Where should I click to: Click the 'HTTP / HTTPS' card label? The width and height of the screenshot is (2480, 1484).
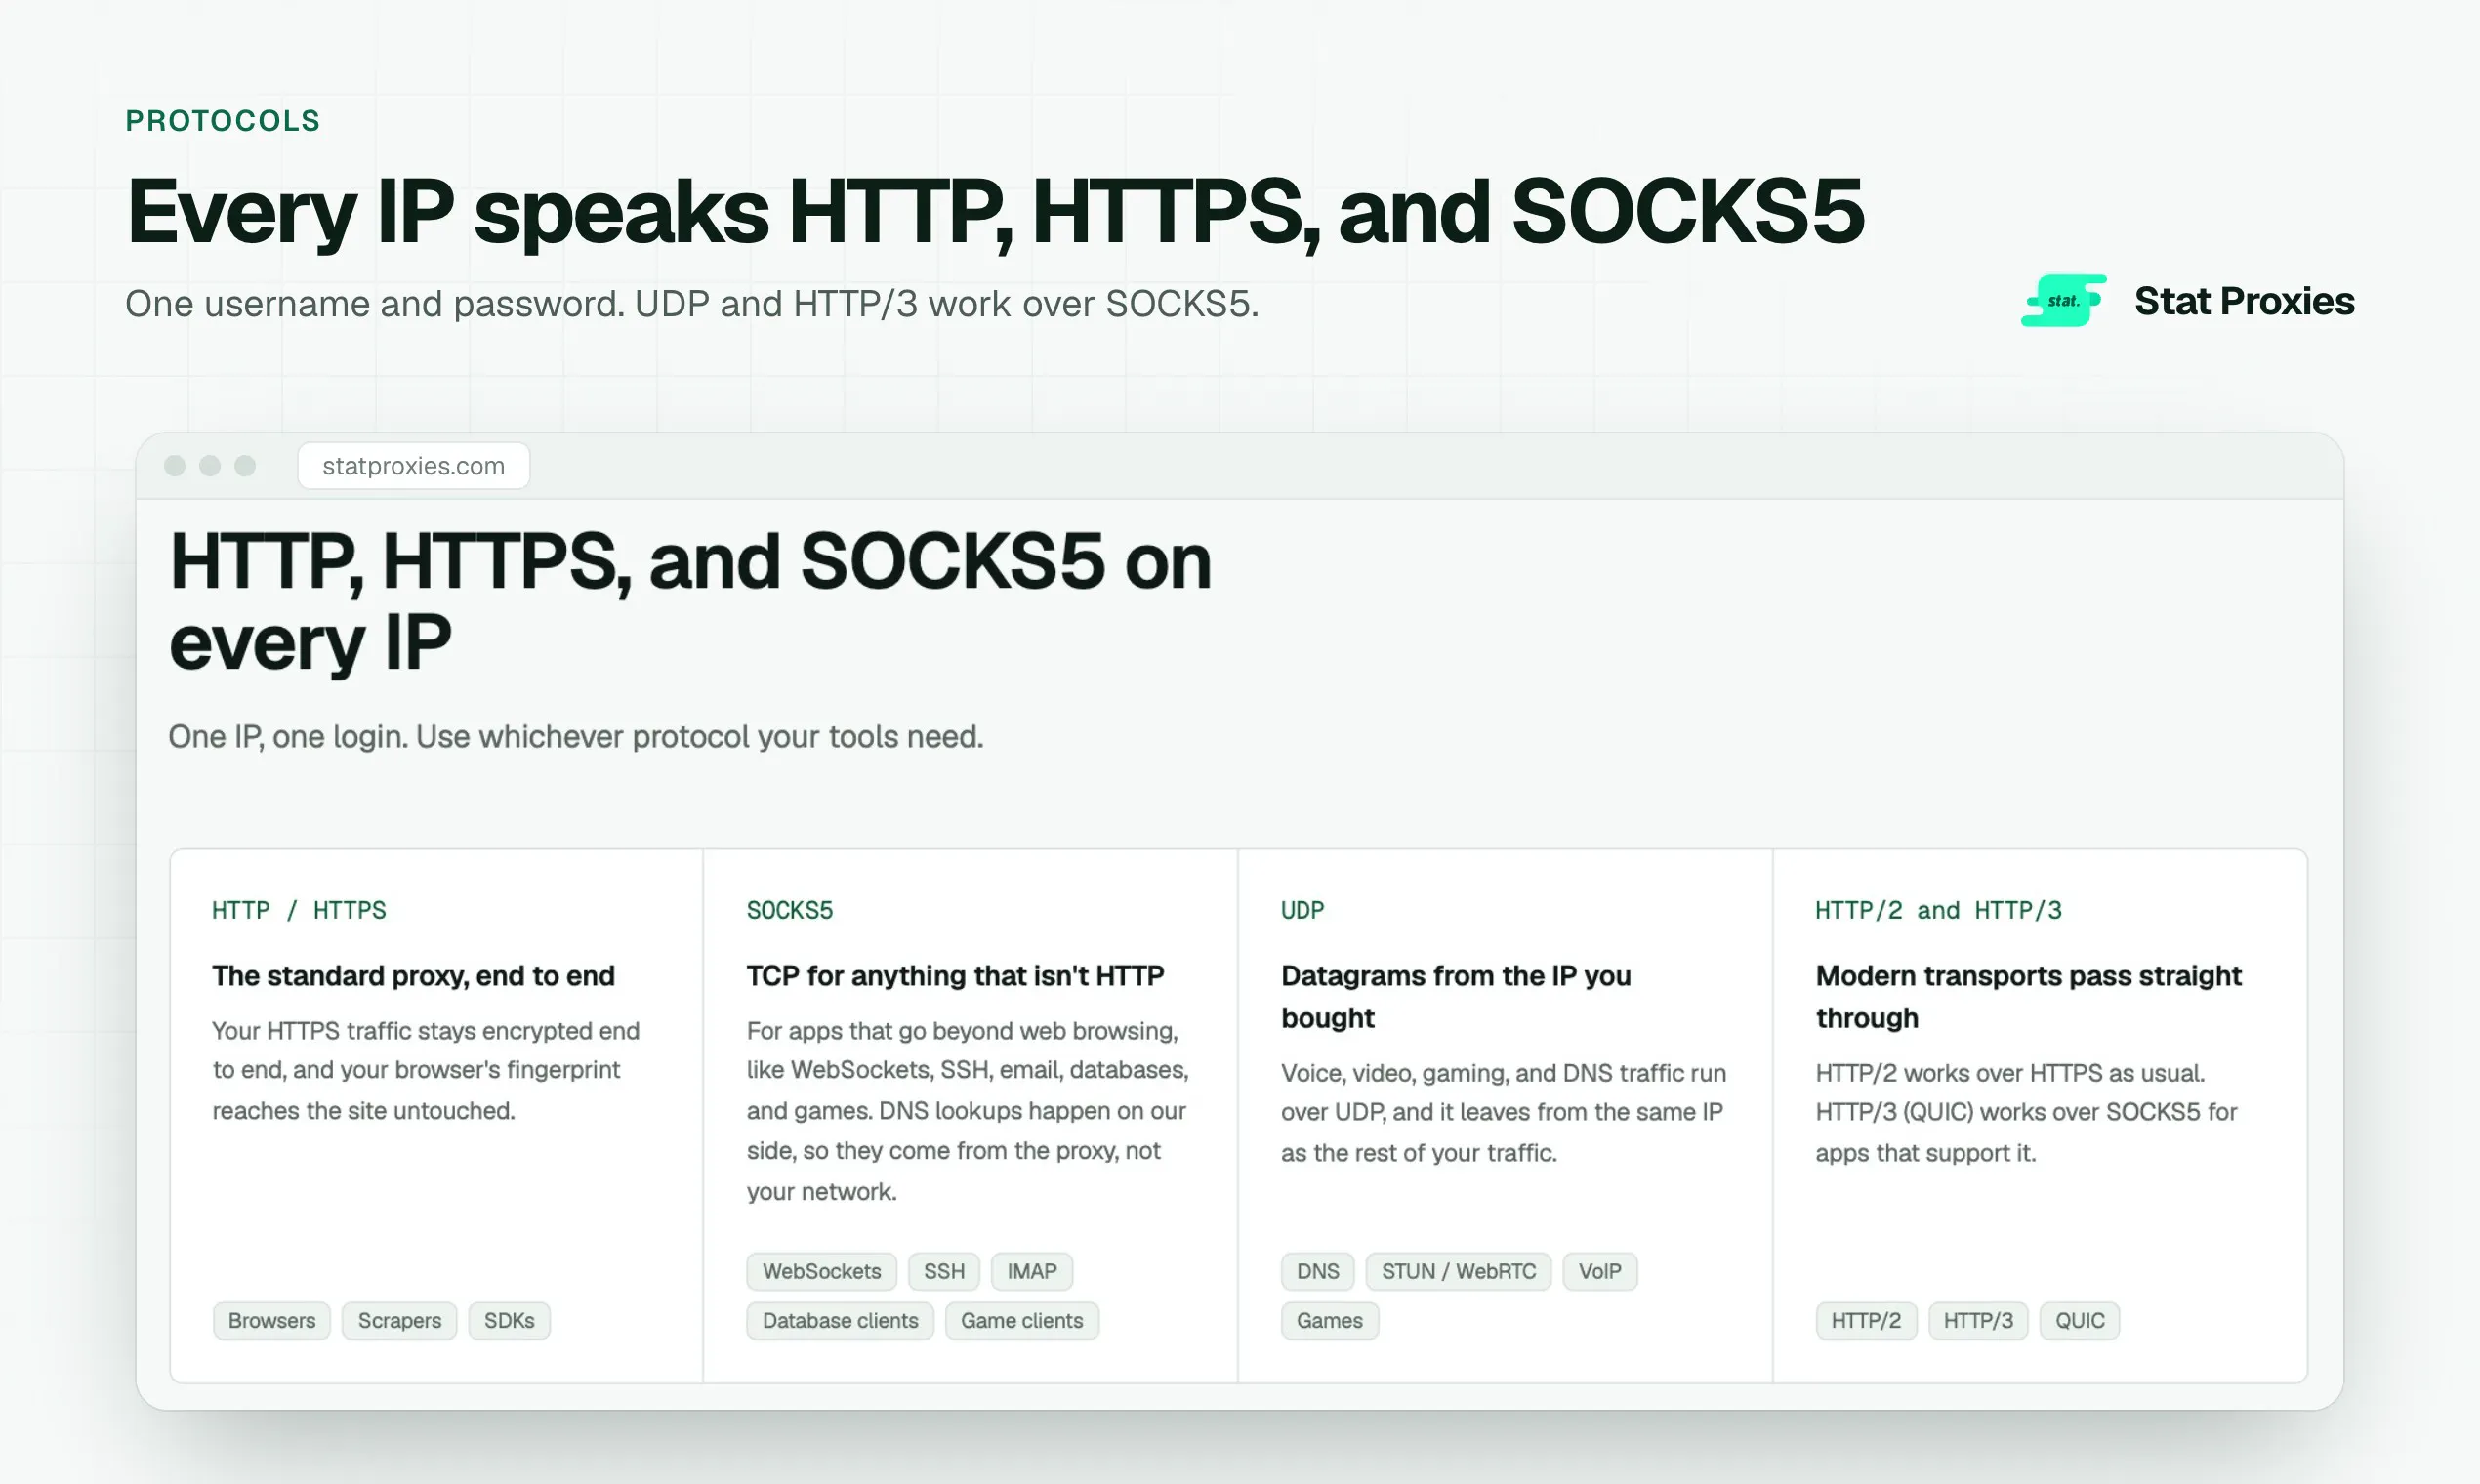299,910
